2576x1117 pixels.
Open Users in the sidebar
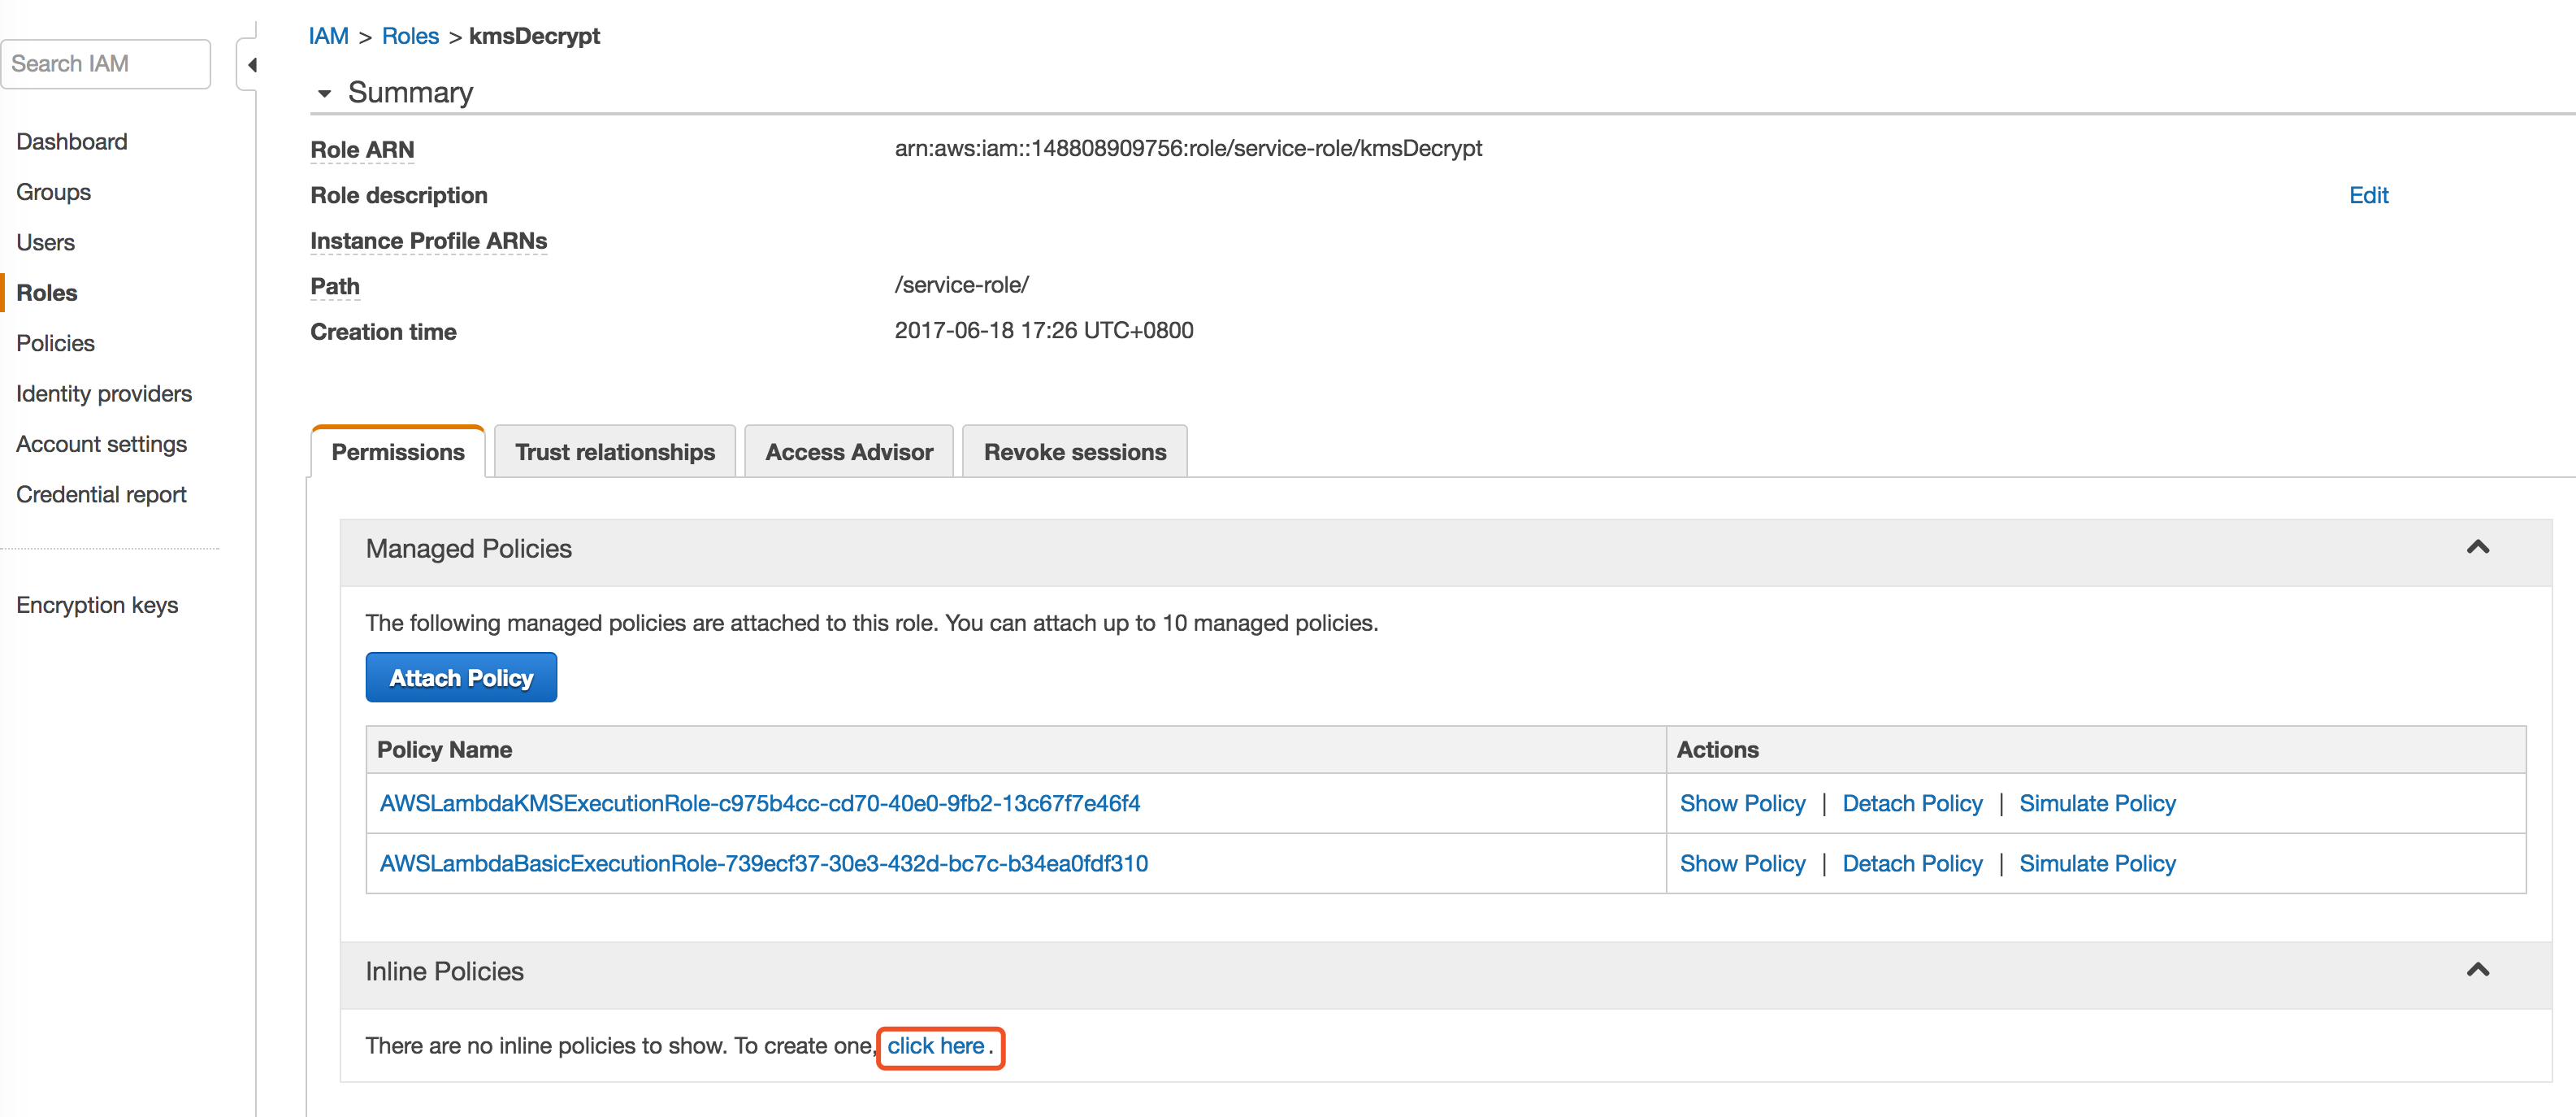46,243
